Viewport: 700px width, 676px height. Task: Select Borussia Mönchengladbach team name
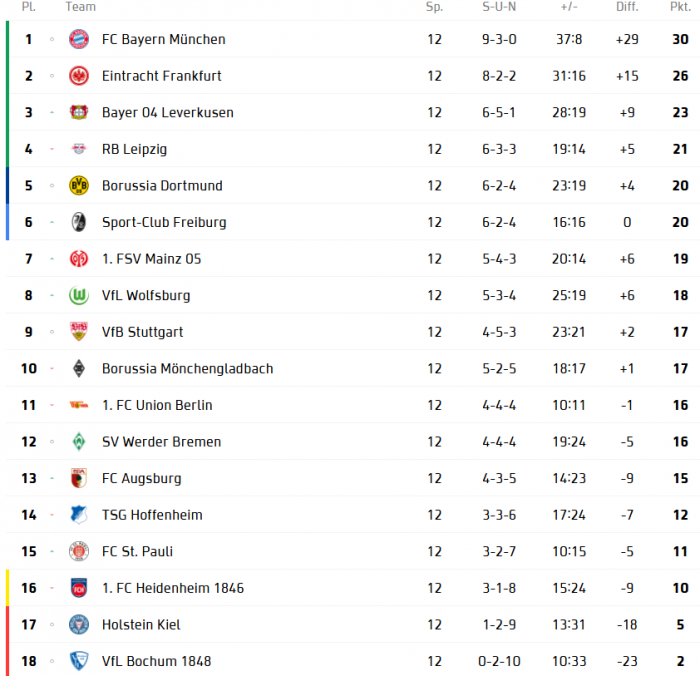[x=187, y=368]
